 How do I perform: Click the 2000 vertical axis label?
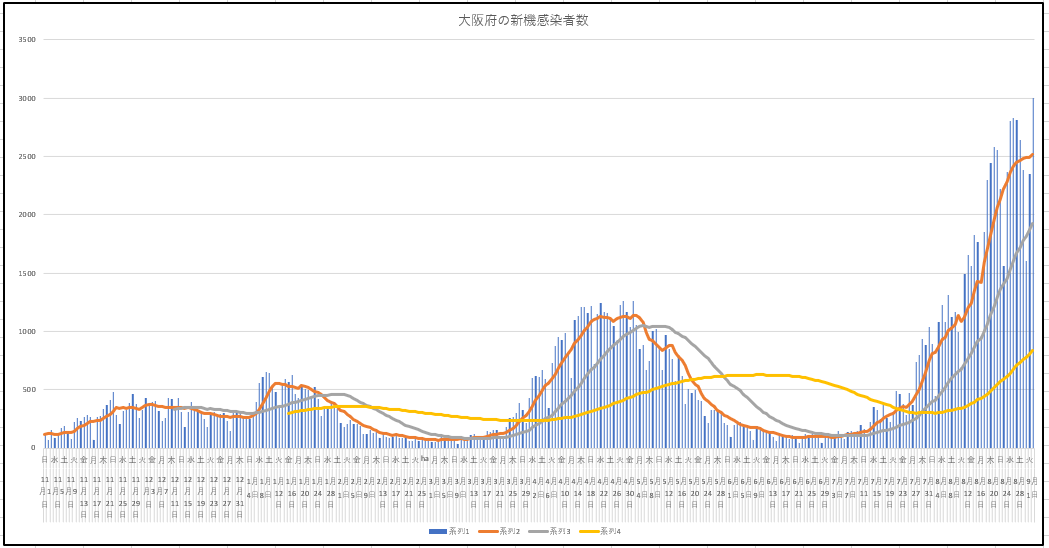point(27,215)
